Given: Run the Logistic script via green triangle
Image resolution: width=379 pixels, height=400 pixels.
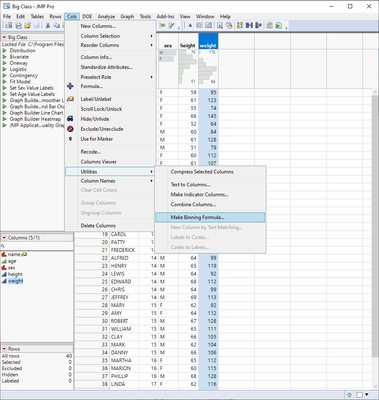Looking at the screenshot, I should 4,69.
